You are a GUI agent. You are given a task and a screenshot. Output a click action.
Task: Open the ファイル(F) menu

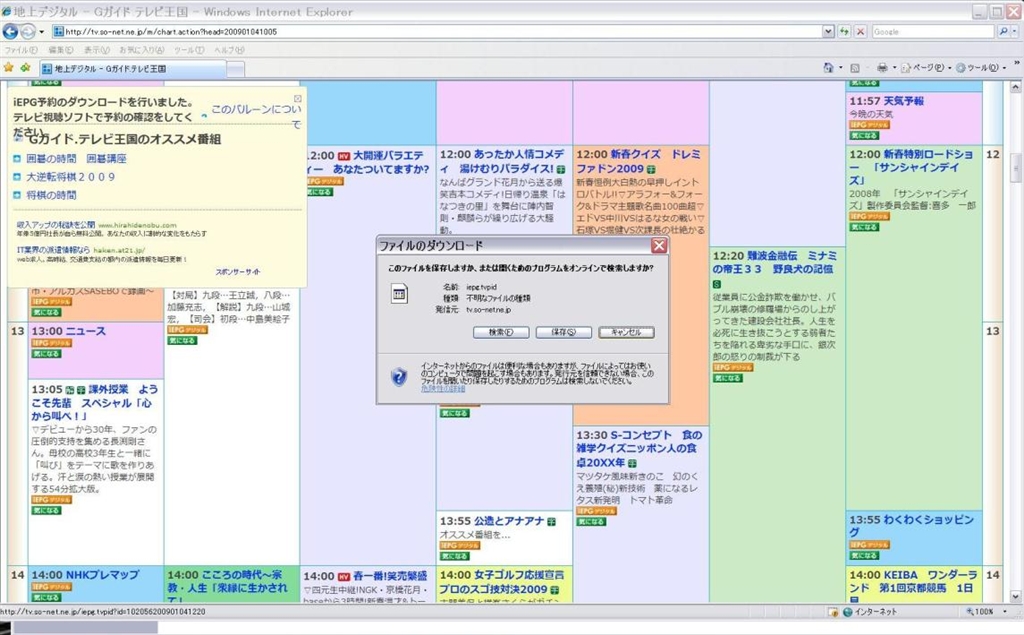pyautogui.click(x=21, y=50)
